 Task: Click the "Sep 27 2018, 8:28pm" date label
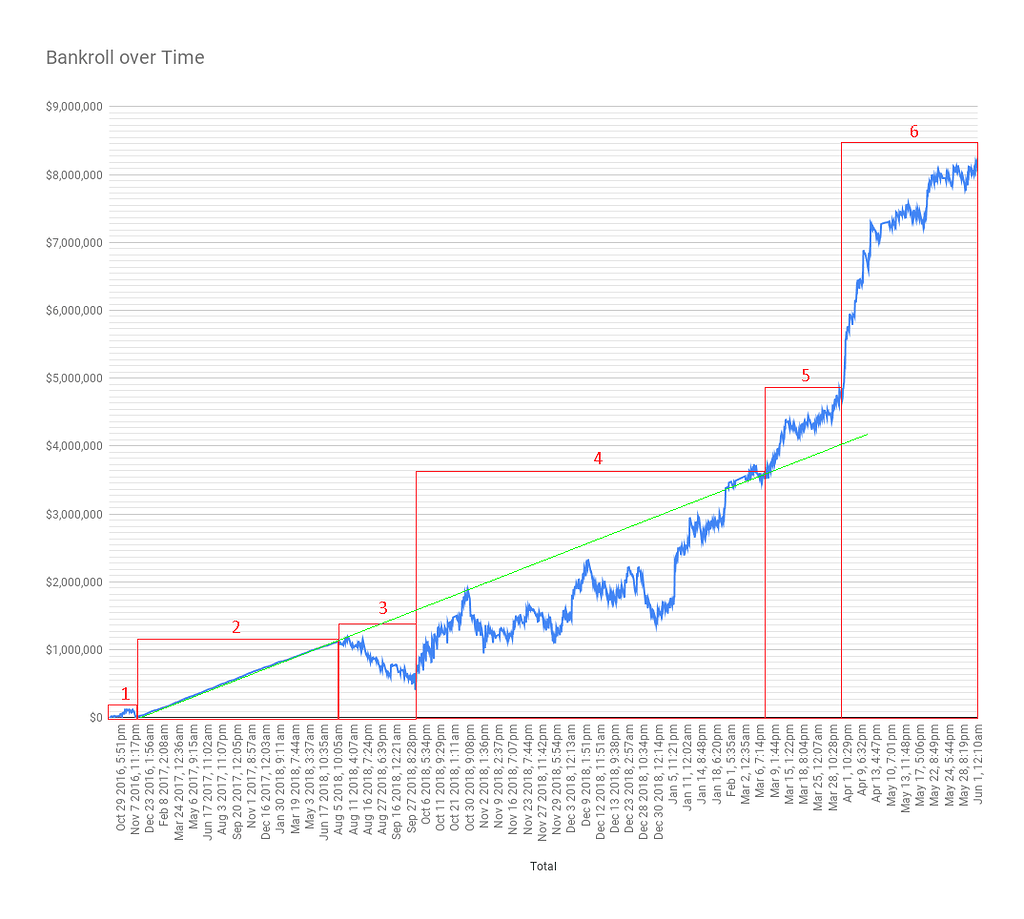[x=411, y=779]
